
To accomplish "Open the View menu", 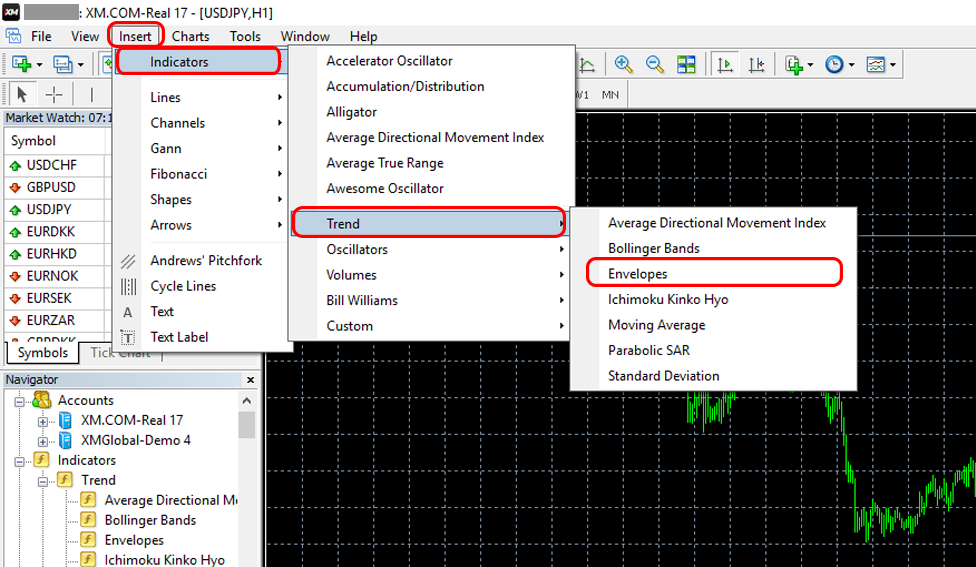I will [85, 36].
